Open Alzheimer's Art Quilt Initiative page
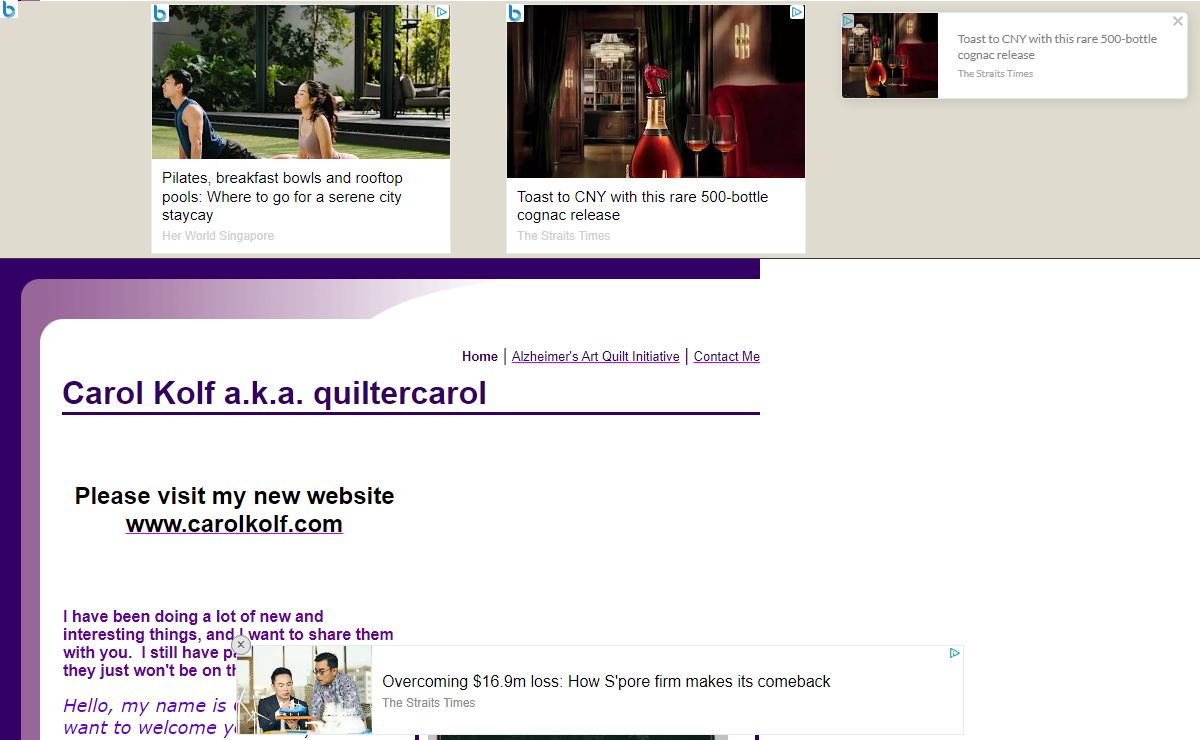The width and height of the screenshot is (1200, 740). [595, 356]
